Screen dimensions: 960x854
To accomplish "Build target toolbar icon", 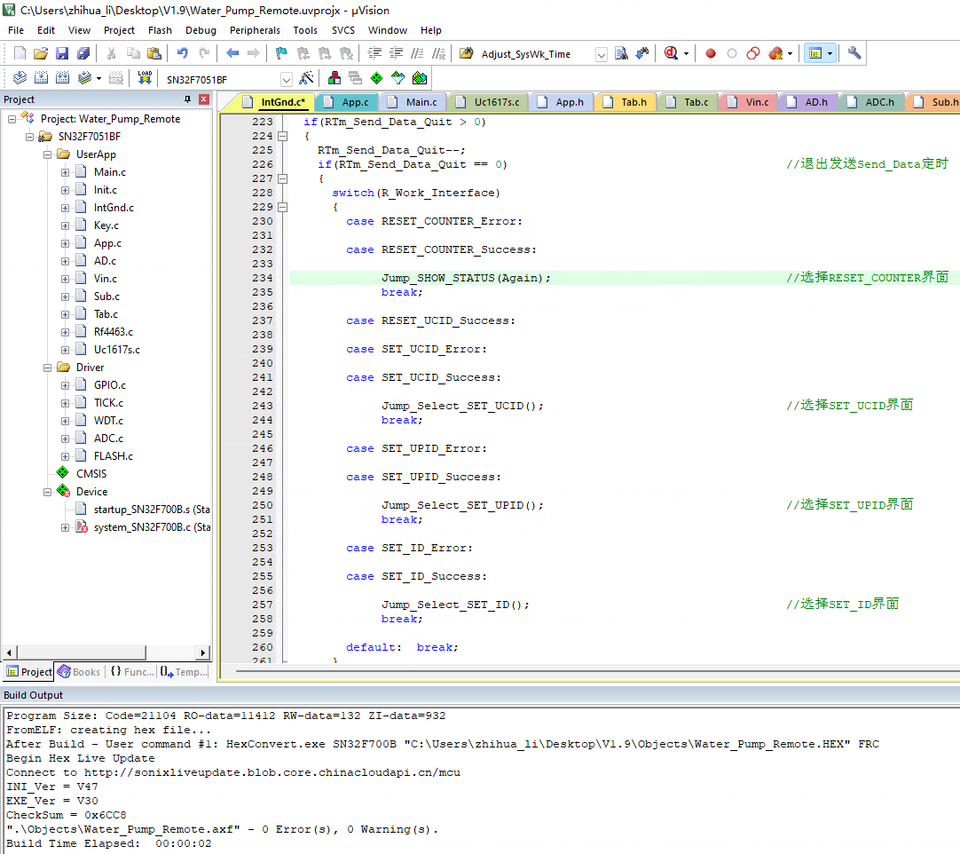I will pyautogui.click(x=41, y=78).
